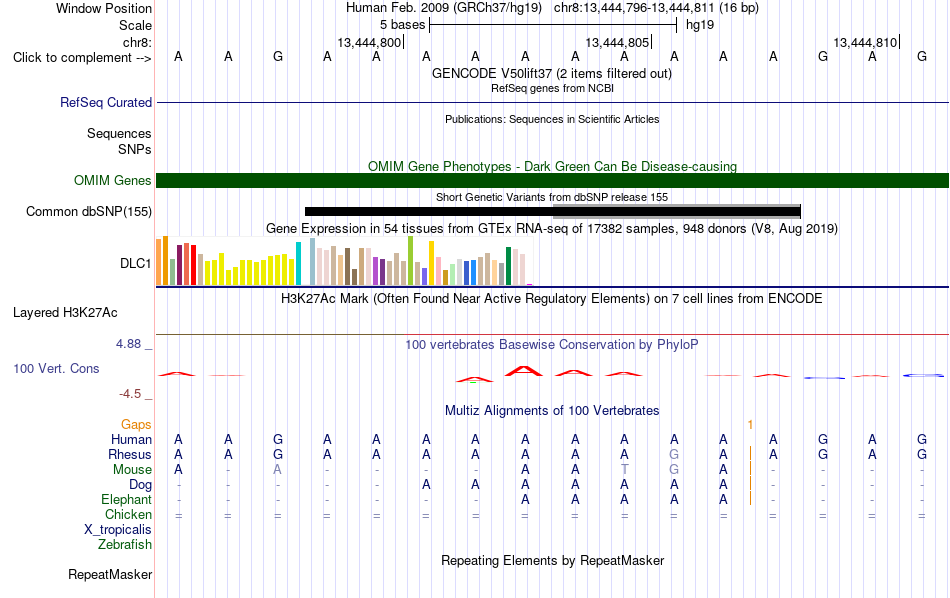Click 'RefSeq genes from NCBI' title

click(x=553, y=88)
